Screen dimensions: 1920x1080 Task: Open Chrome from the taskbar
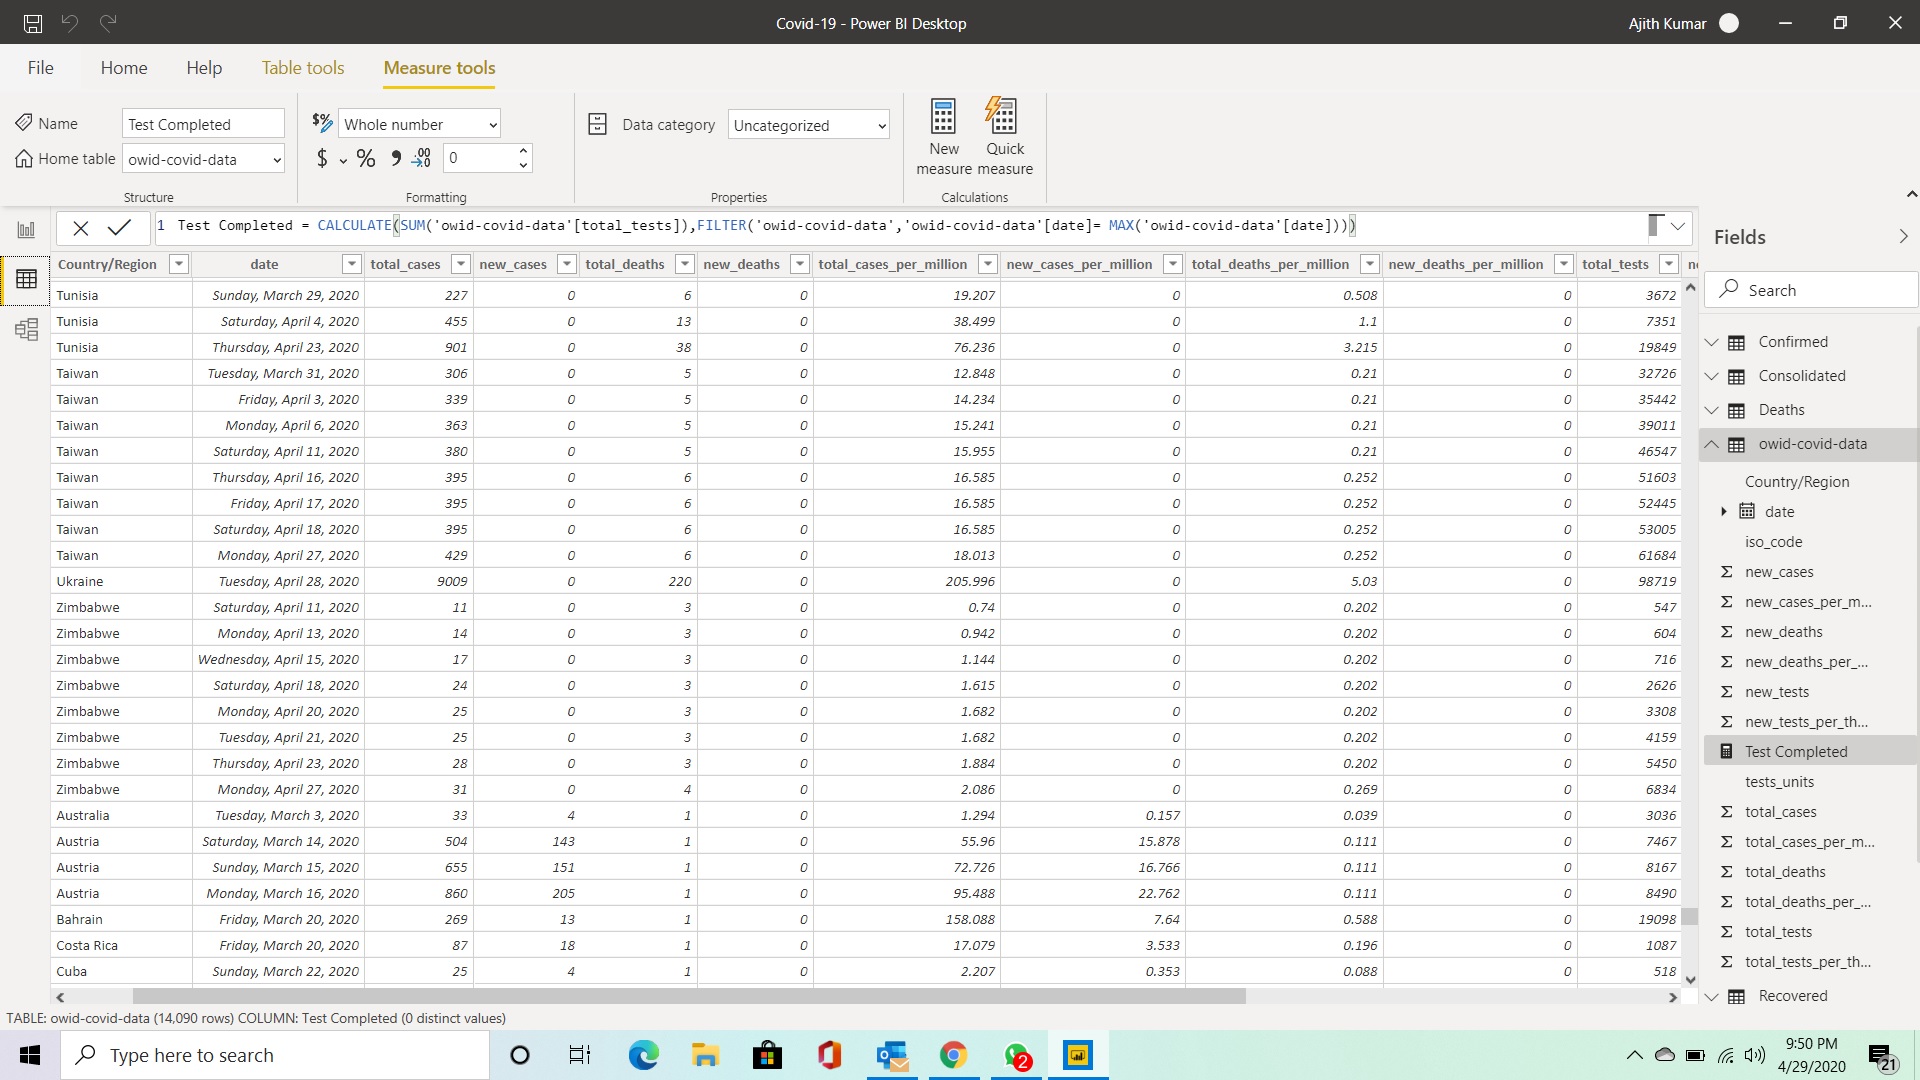pyautogui.click(x=953, y=1055)
